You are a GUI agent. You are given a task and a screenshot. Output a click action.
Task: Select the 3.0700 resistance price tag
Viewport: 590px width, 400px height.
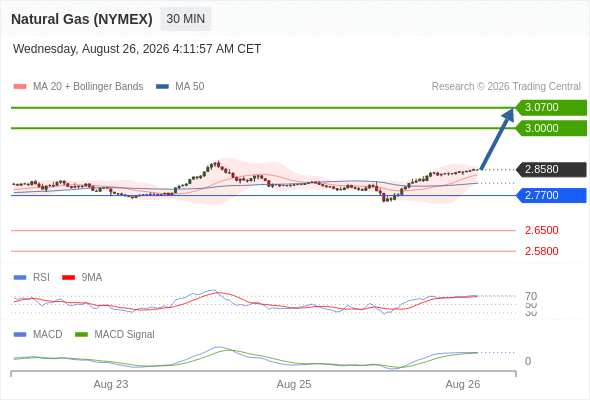click(x=551, y=108)
